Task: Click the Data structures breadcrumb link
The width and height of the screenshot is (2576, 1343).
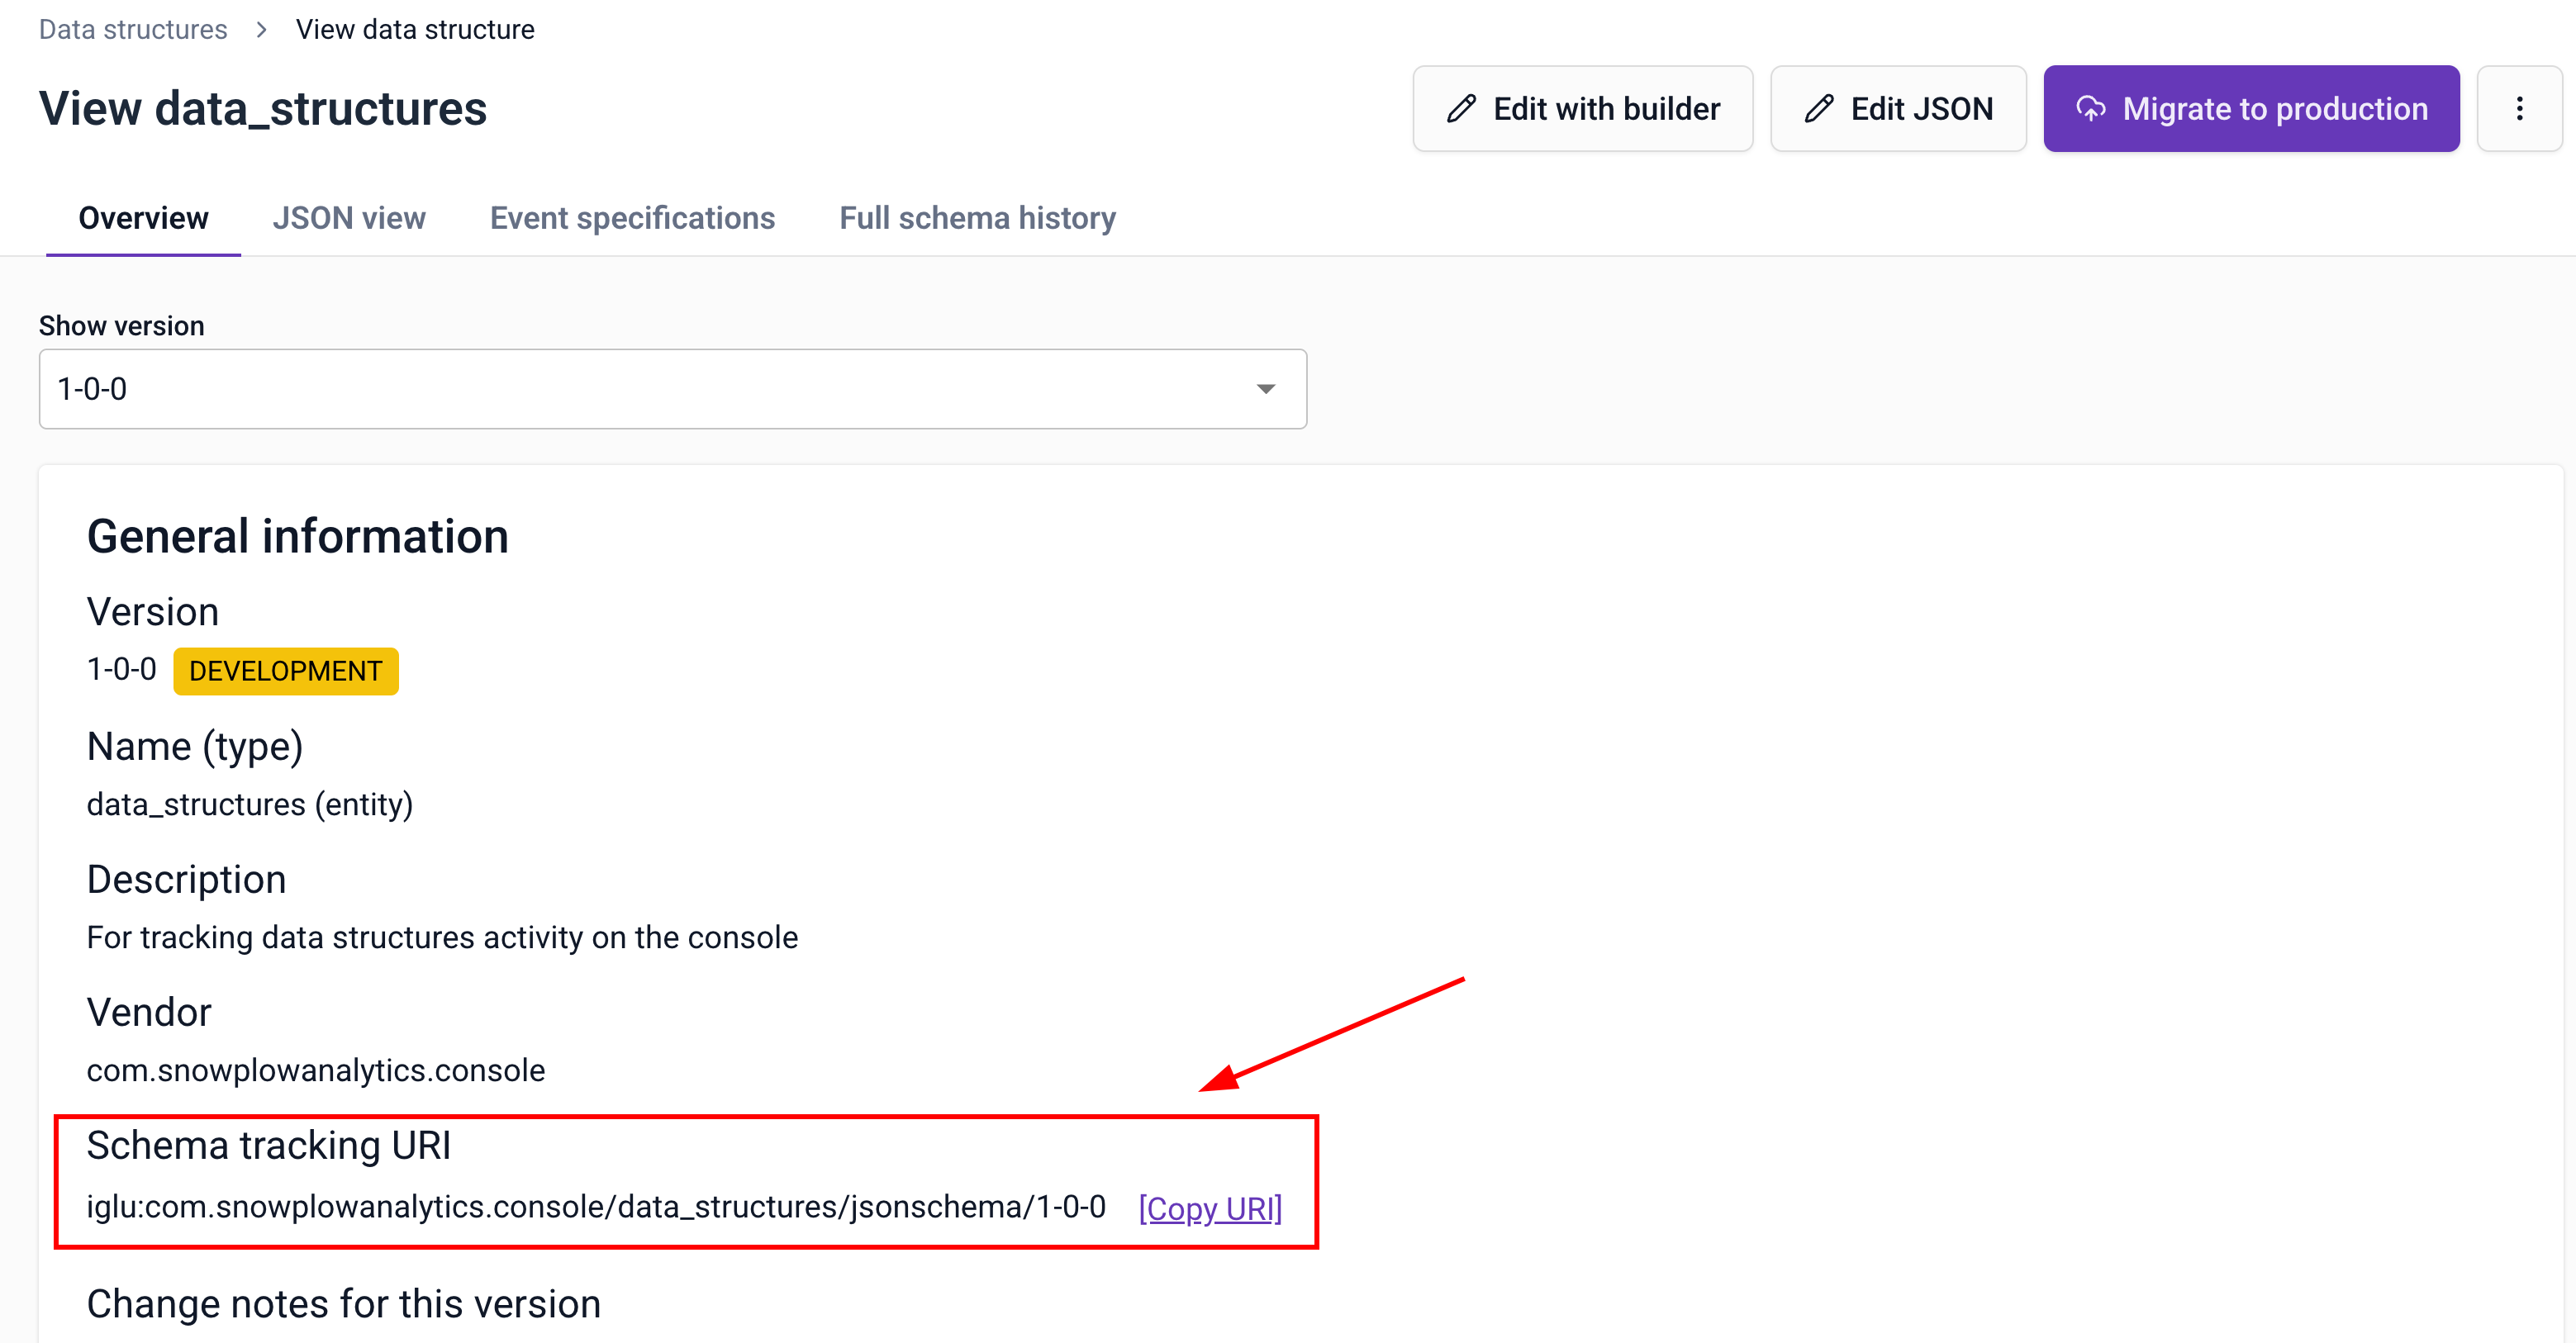Action: click(133, 29)
